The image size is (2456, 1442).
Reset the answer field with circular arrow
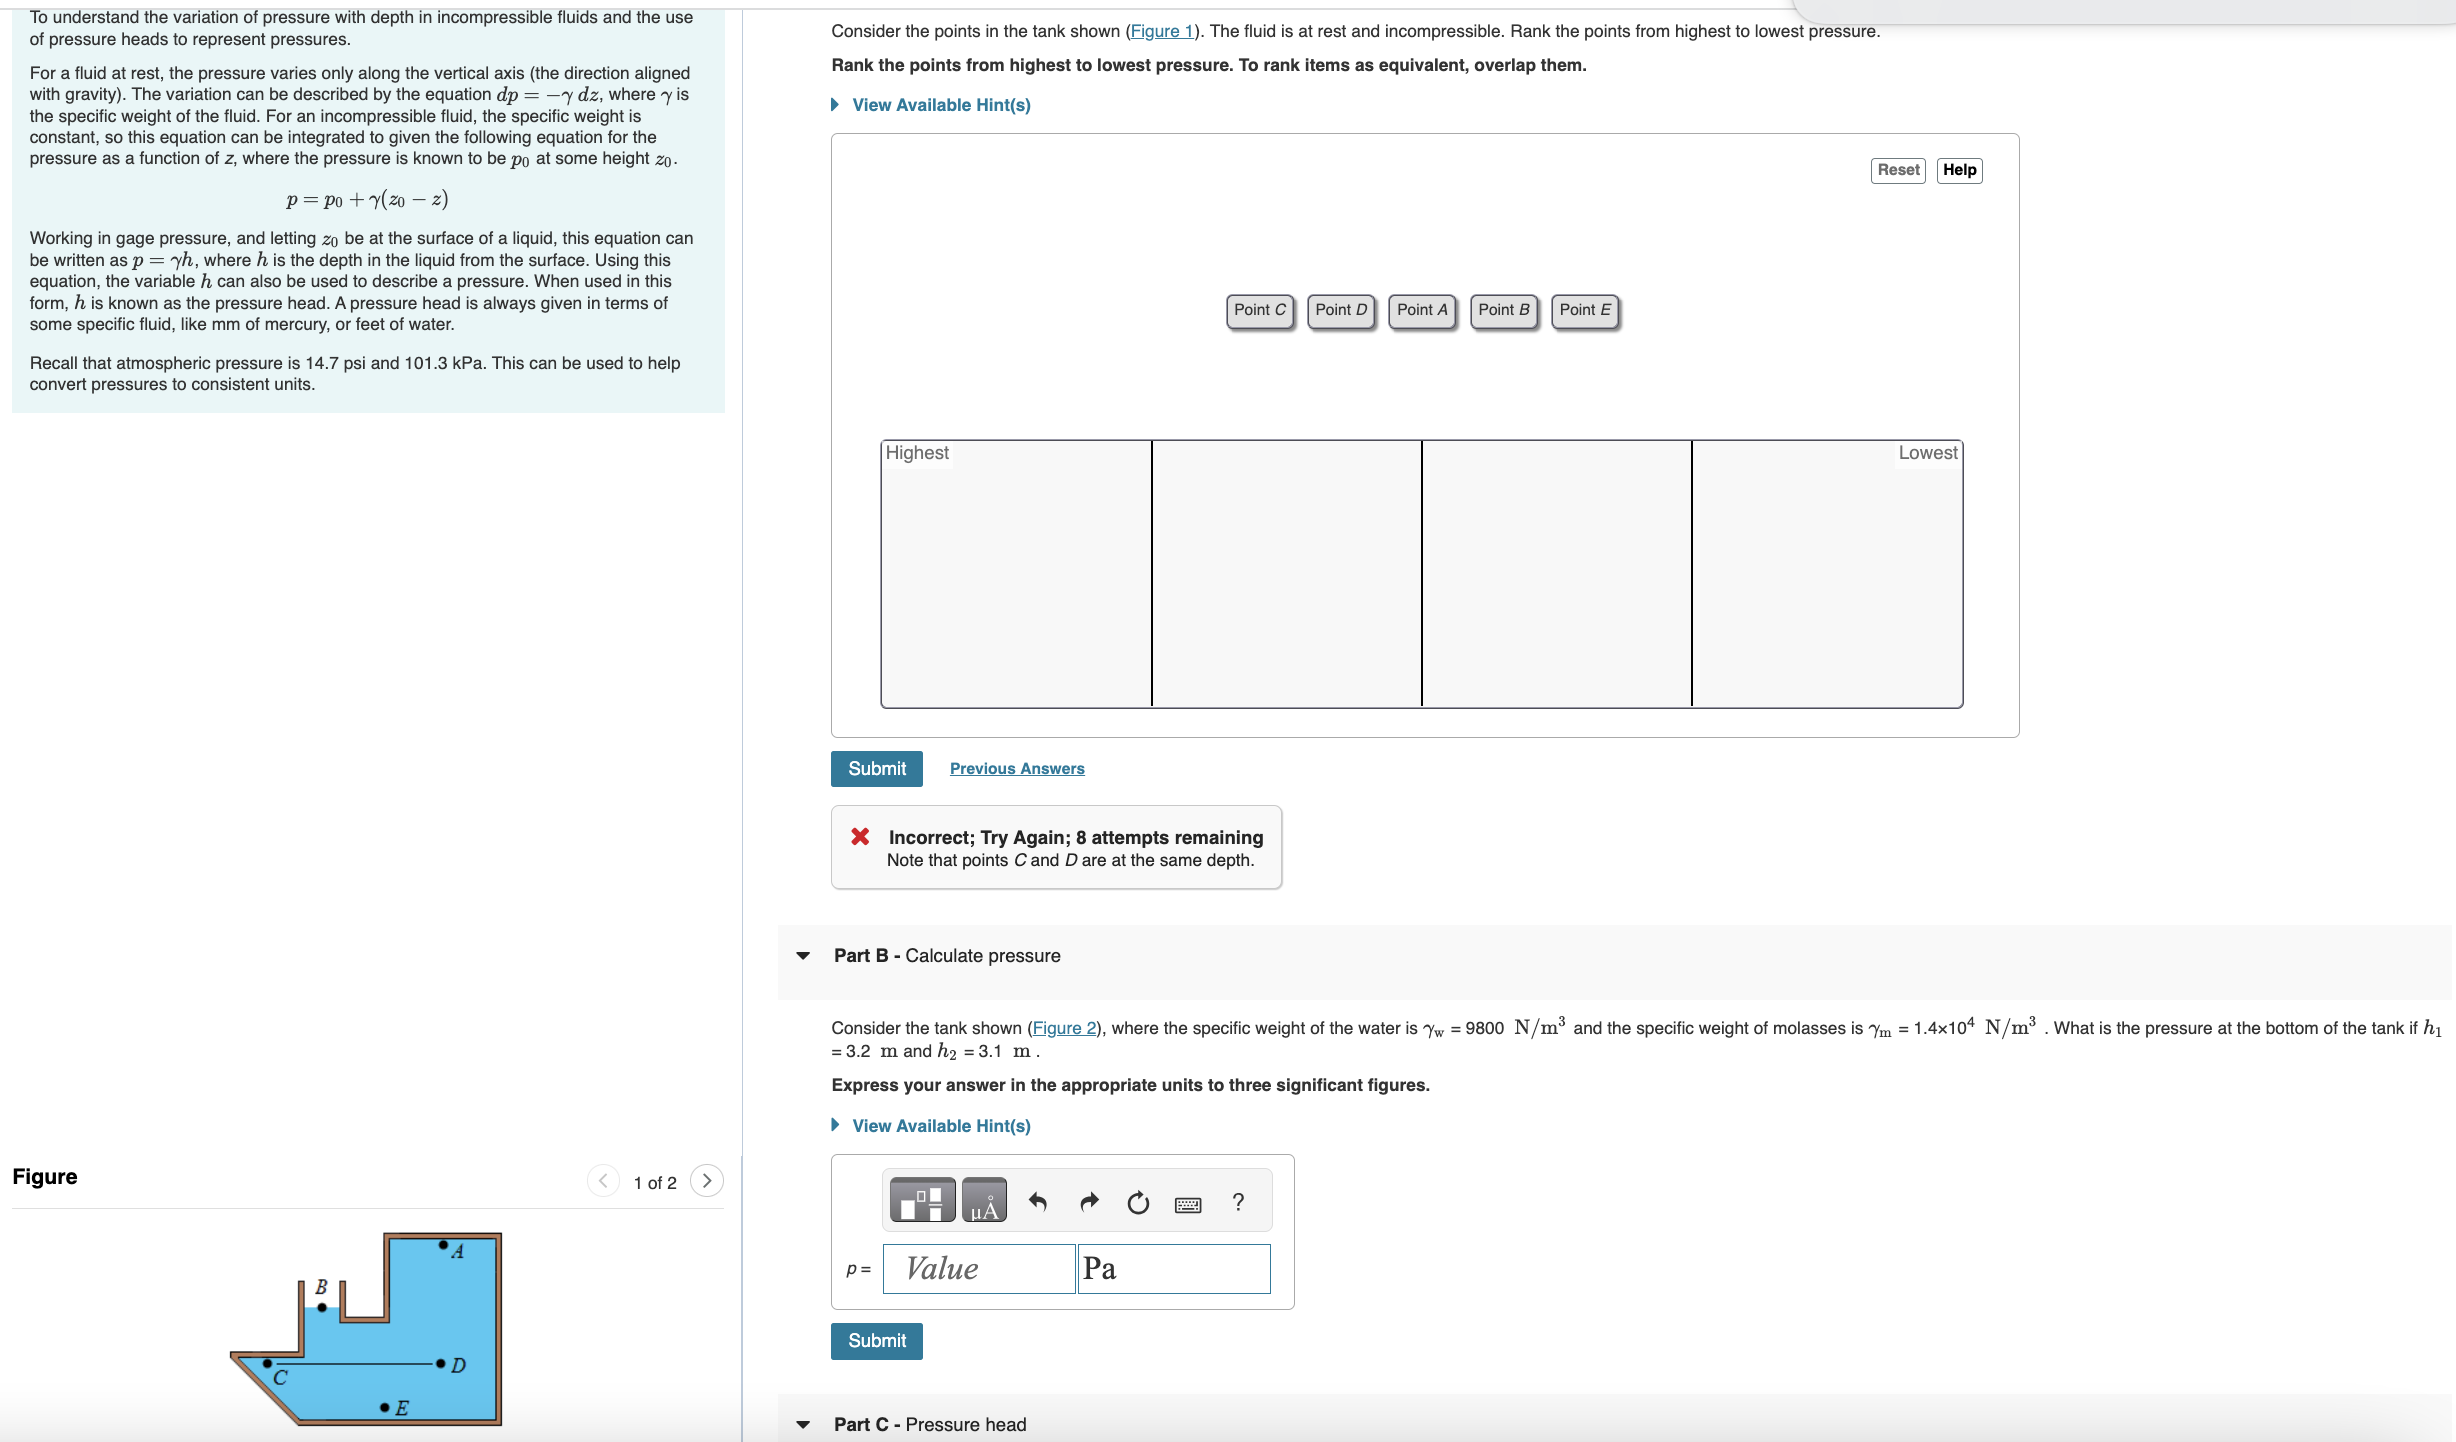click(x=1138, y=1202)
